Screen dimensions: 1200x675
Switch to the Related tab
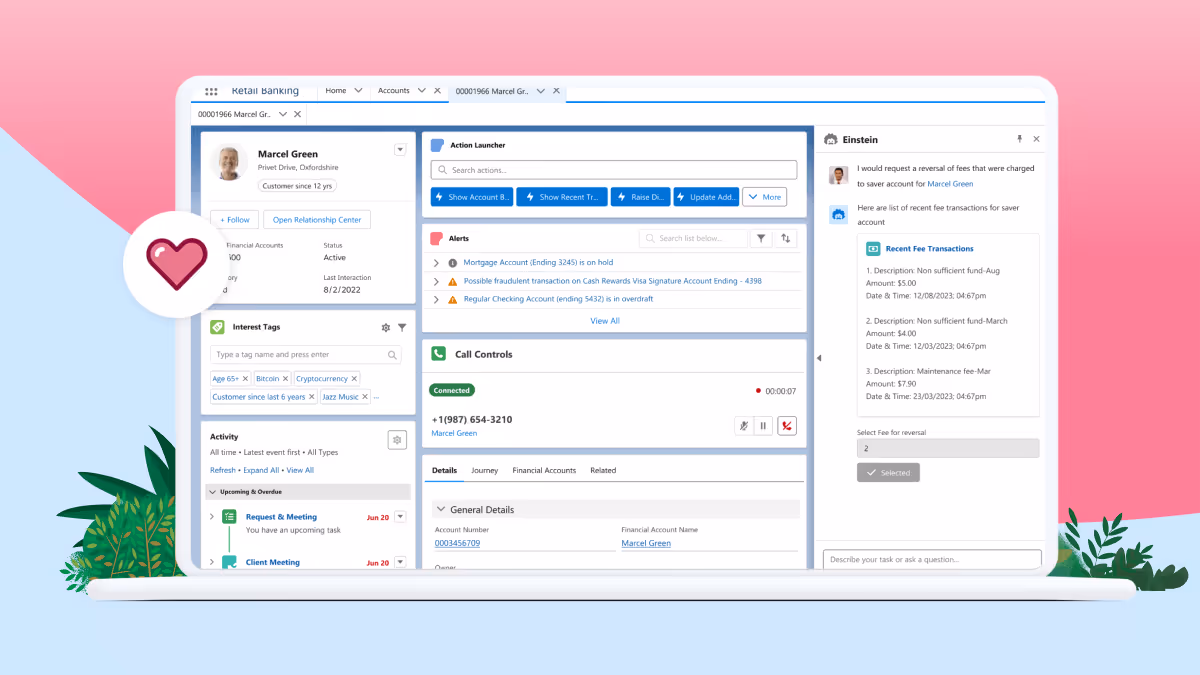coord(603,470)
